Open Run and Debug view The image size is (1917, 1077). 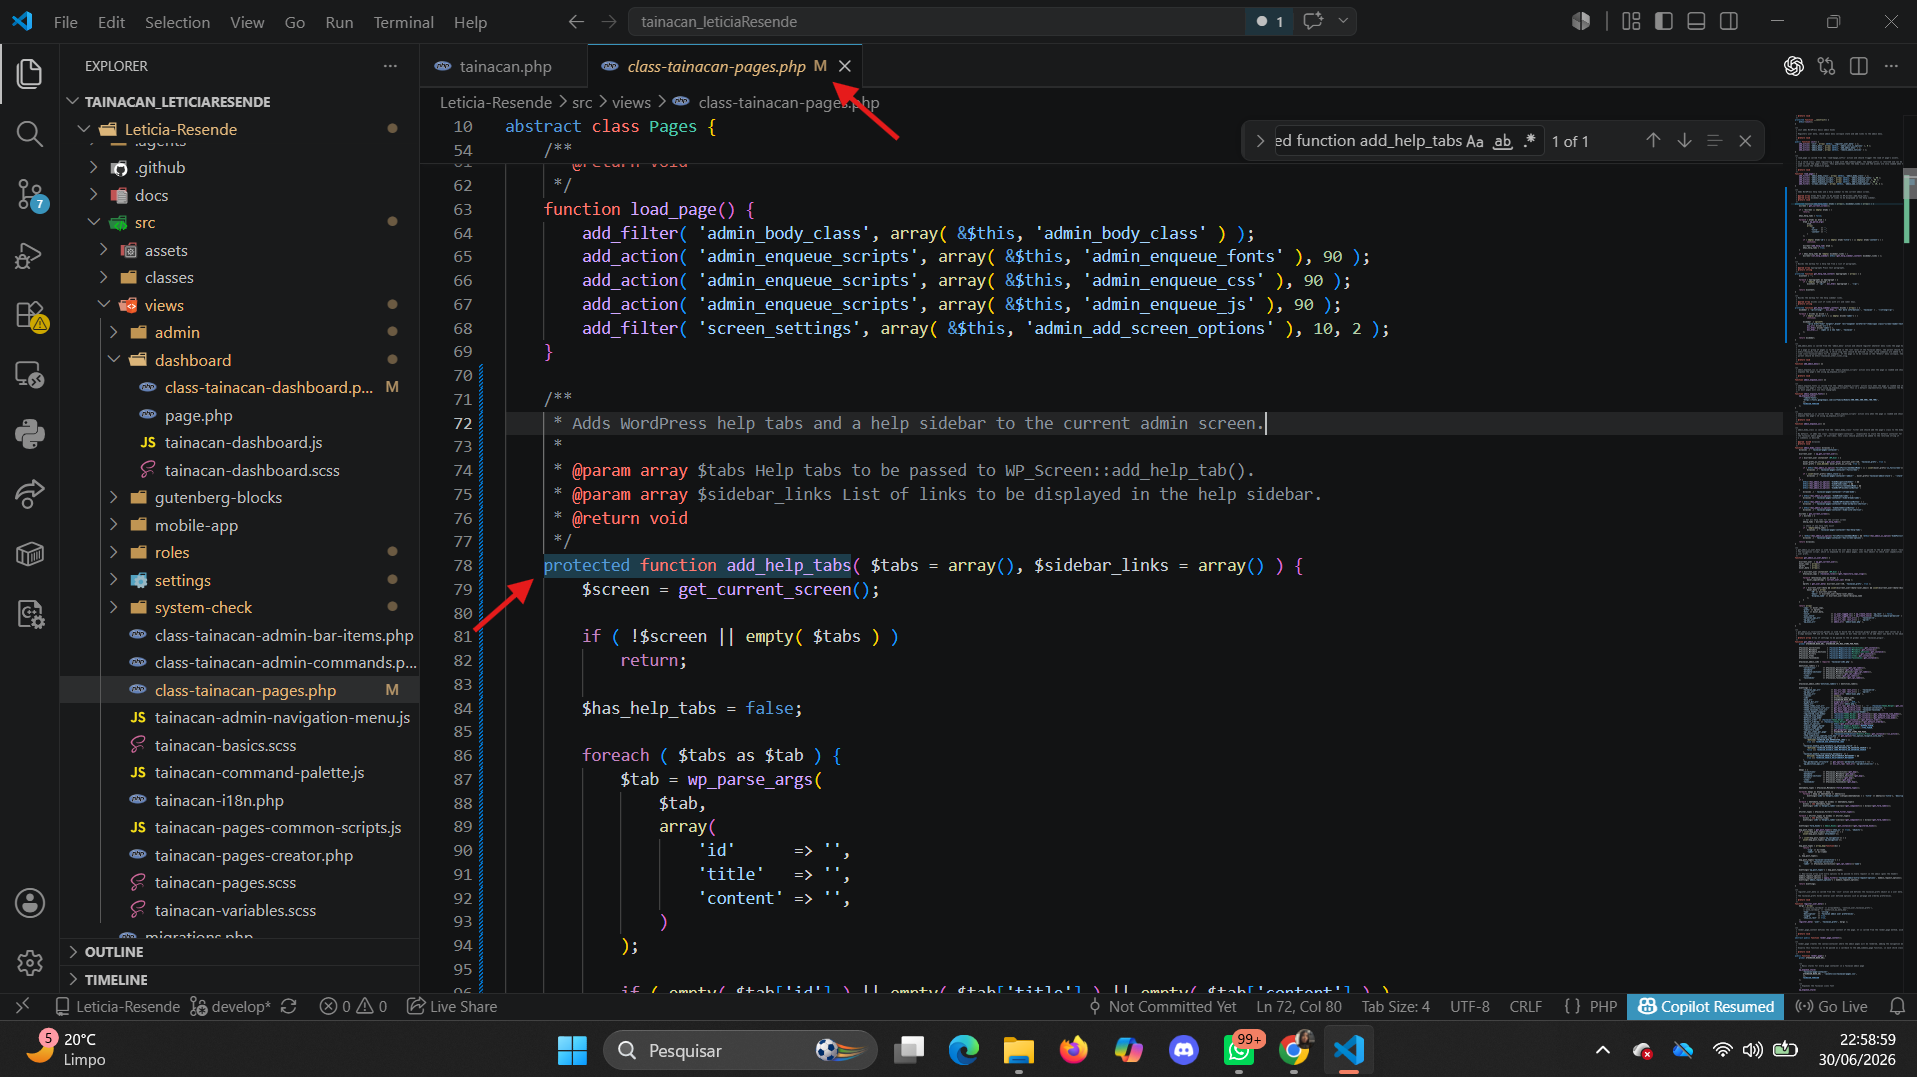tap(29, 255)
